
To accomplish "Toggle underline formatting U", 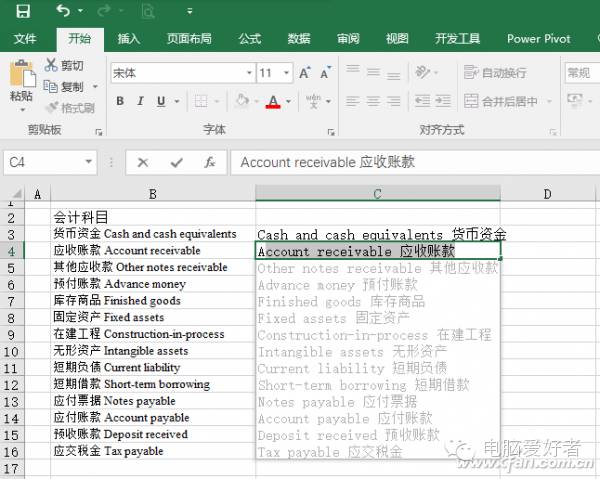I will 161,101.
